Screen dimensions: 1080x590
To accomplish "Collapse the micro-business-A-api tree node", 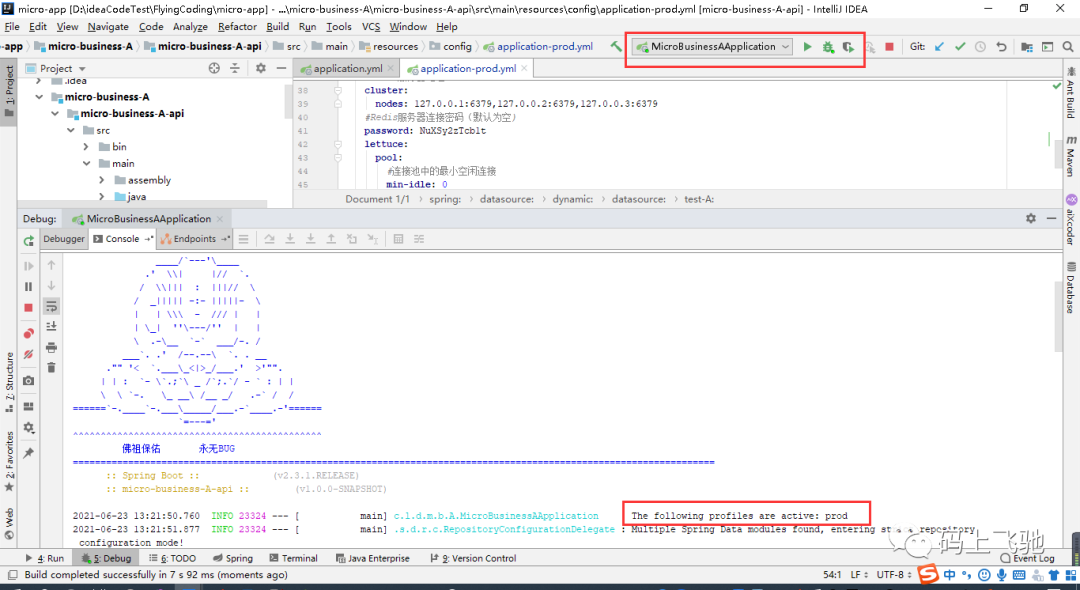I will tap(55, 114).
